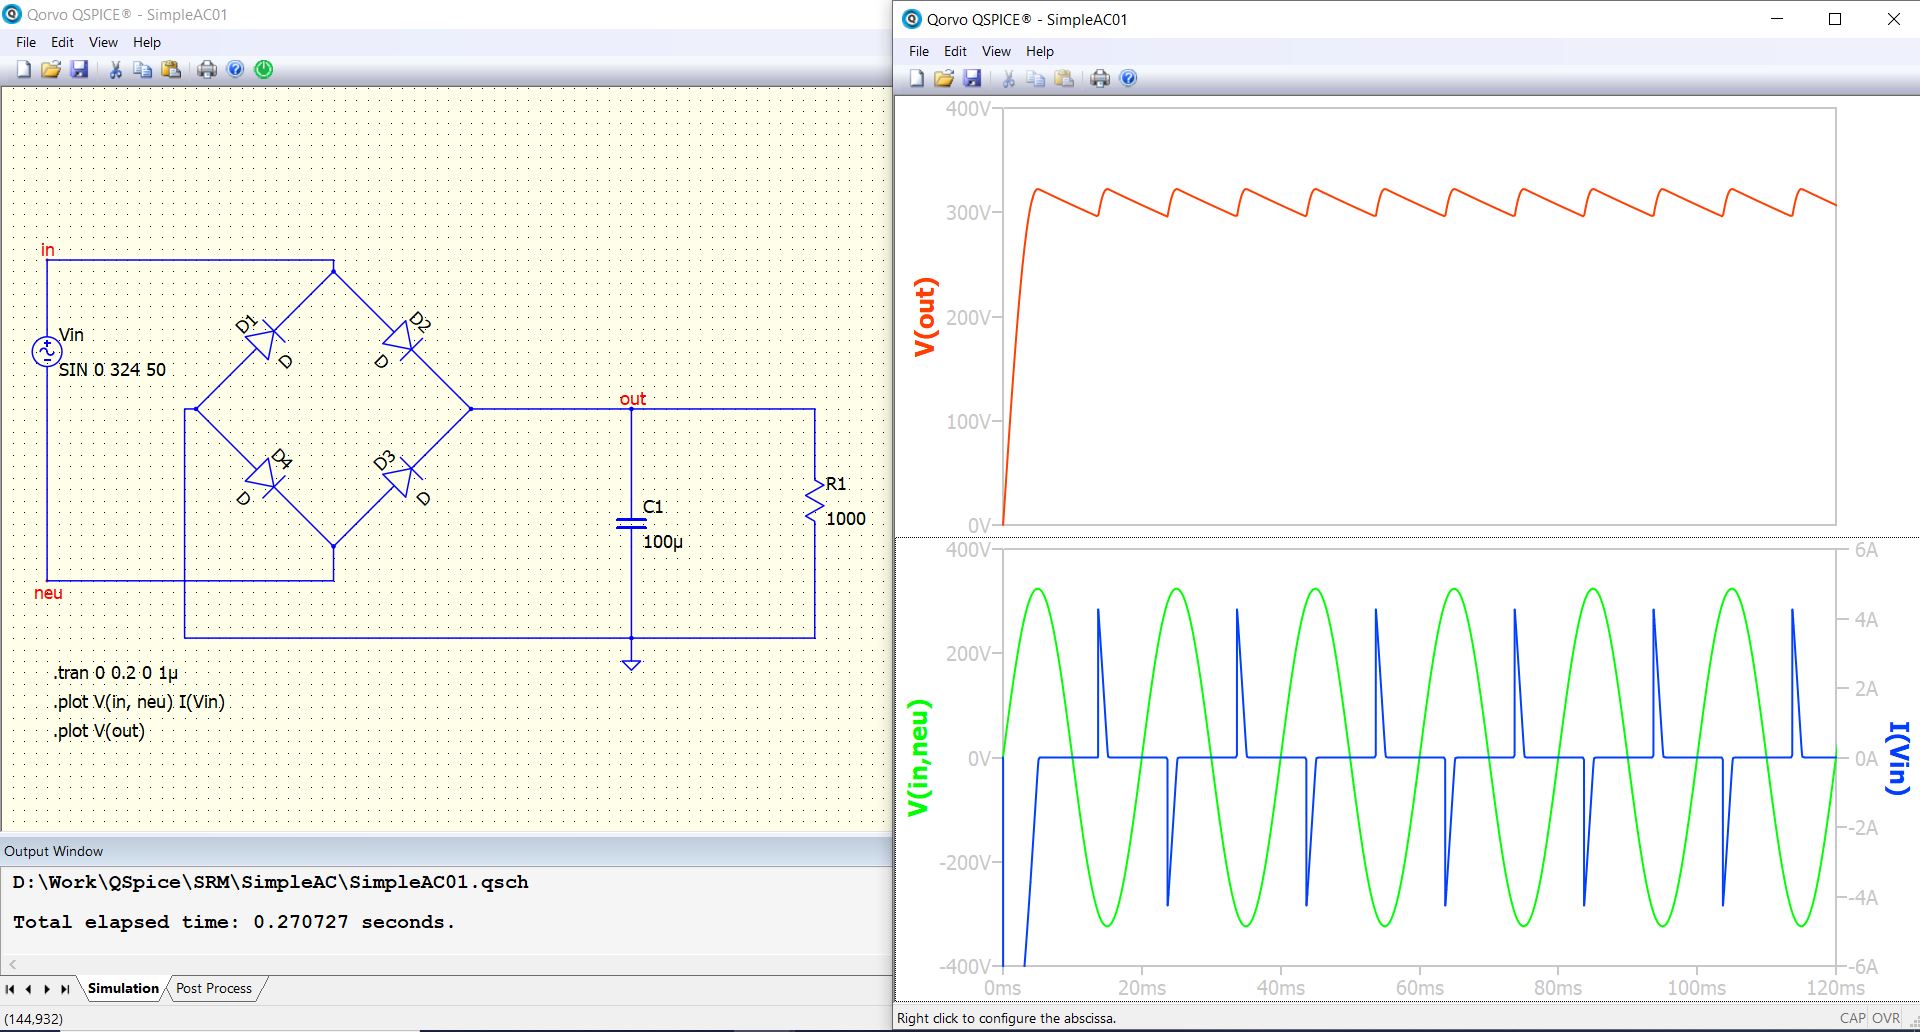Screen dimensions: 1920x1032
Task: Click Help icon in waveform window toolbar
Action: click(1128, 78)
